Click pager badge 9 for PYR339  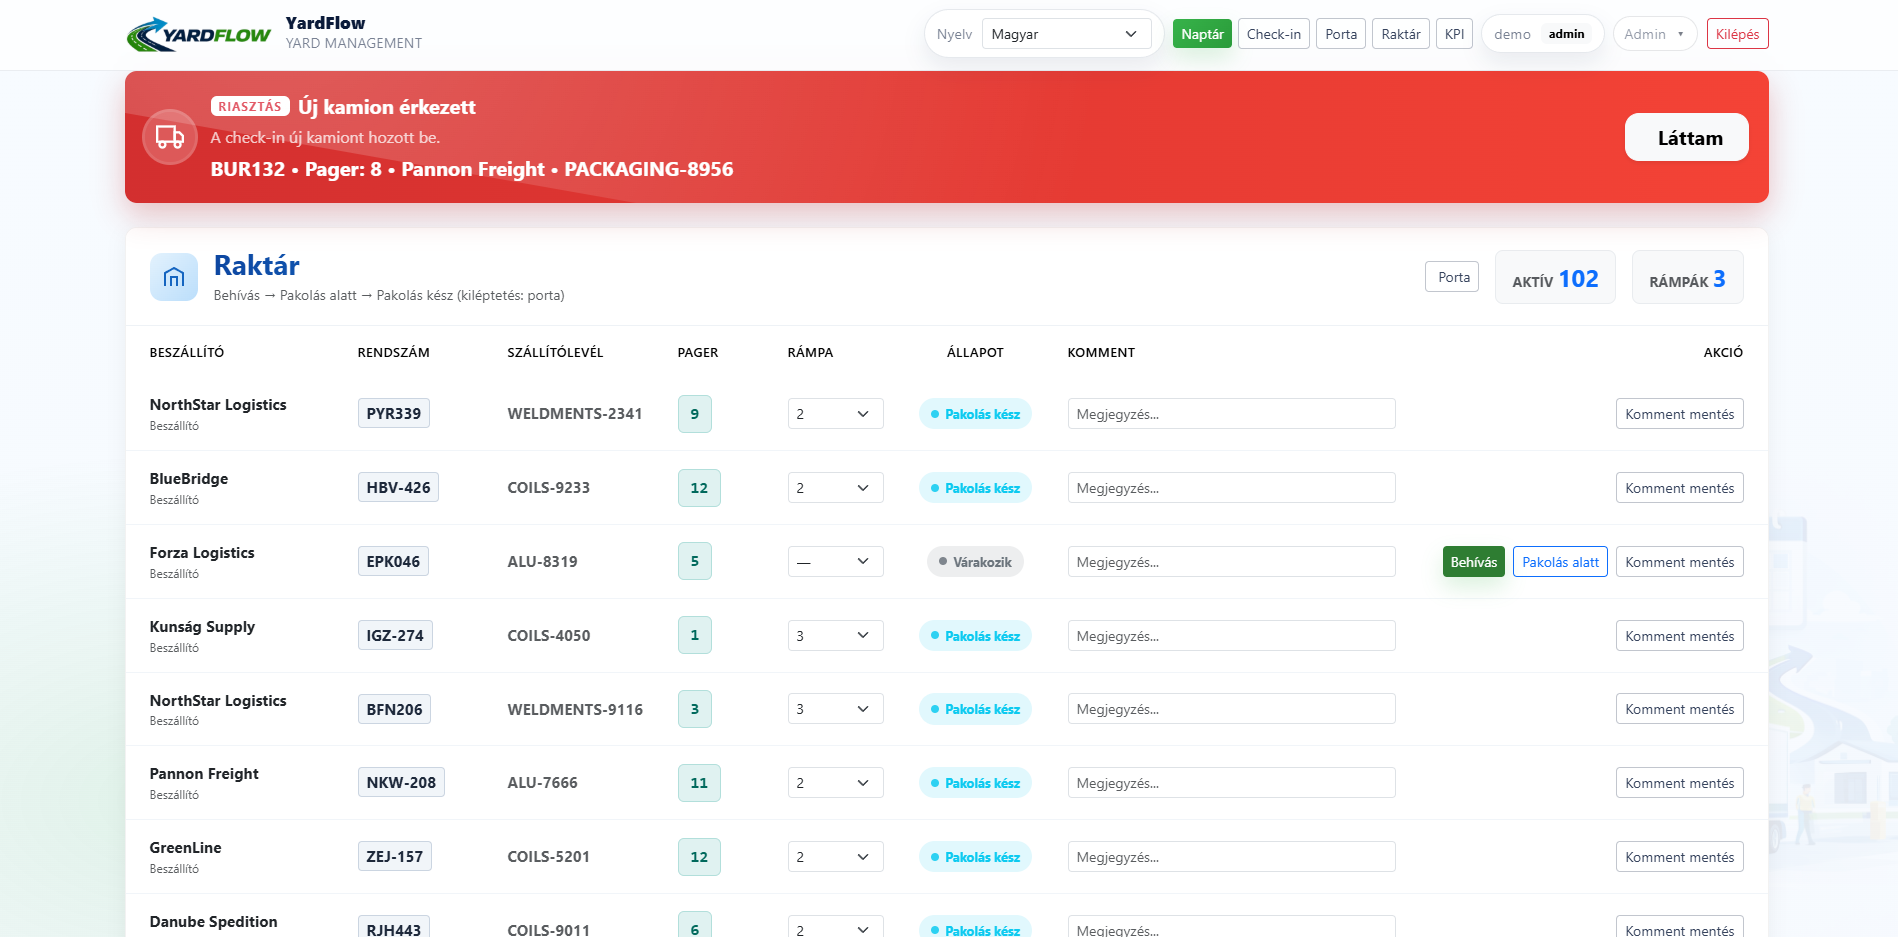[x=694, y=414]
